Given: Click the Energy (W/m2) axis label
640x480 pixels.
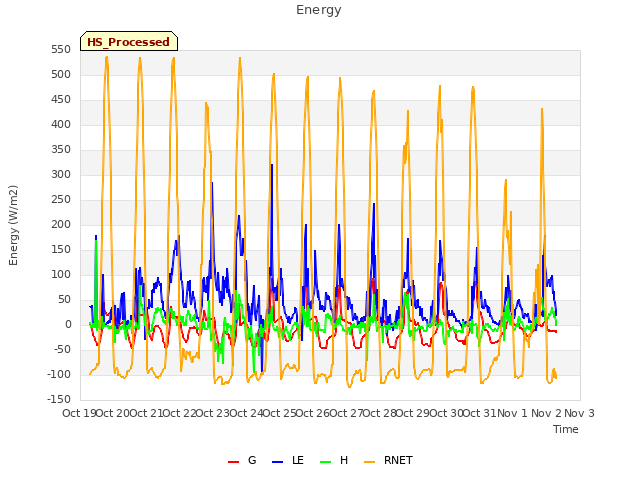Looking at the screenshot, I should (13, 225).
